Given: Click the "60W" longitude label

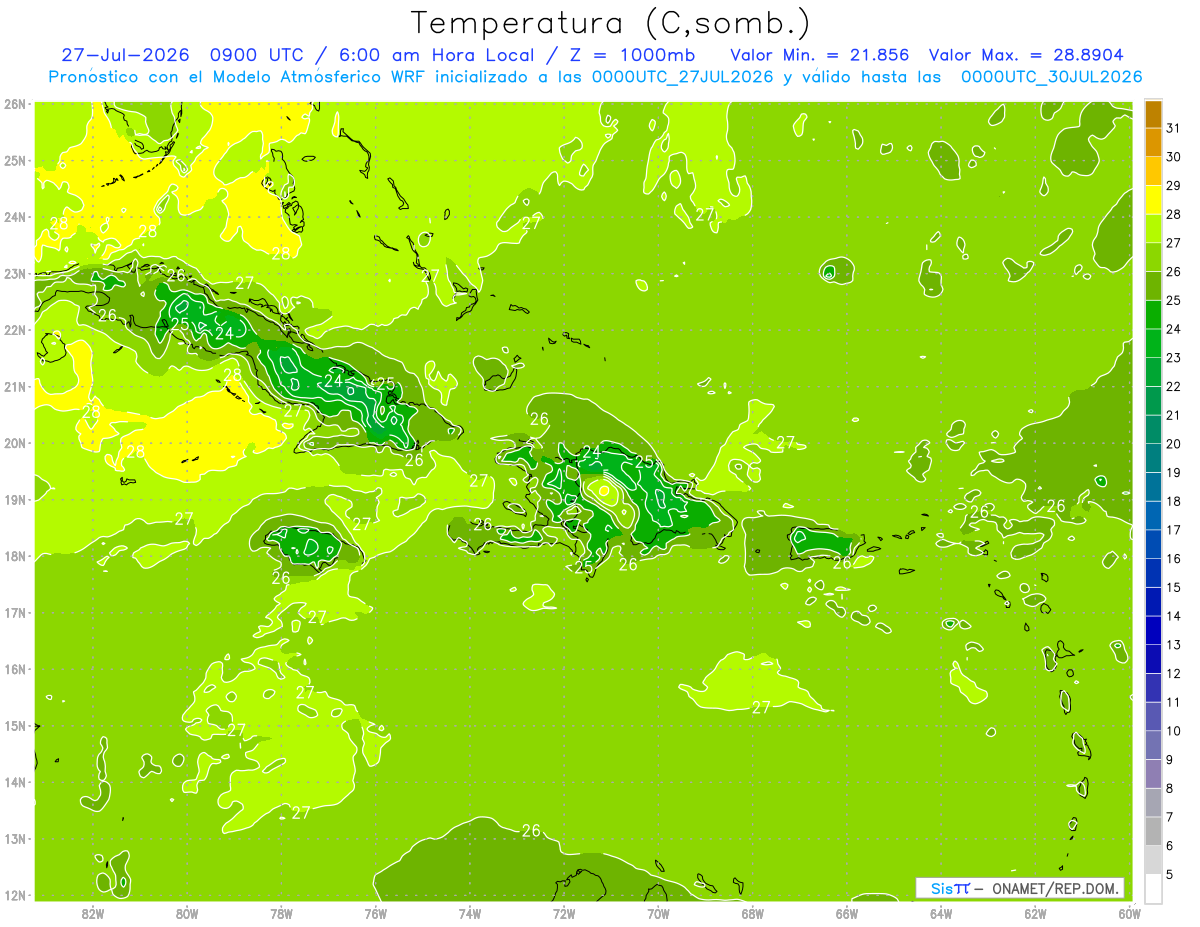Looking at the screenshot, I should pyautogui.click(x=1129, y=913).
